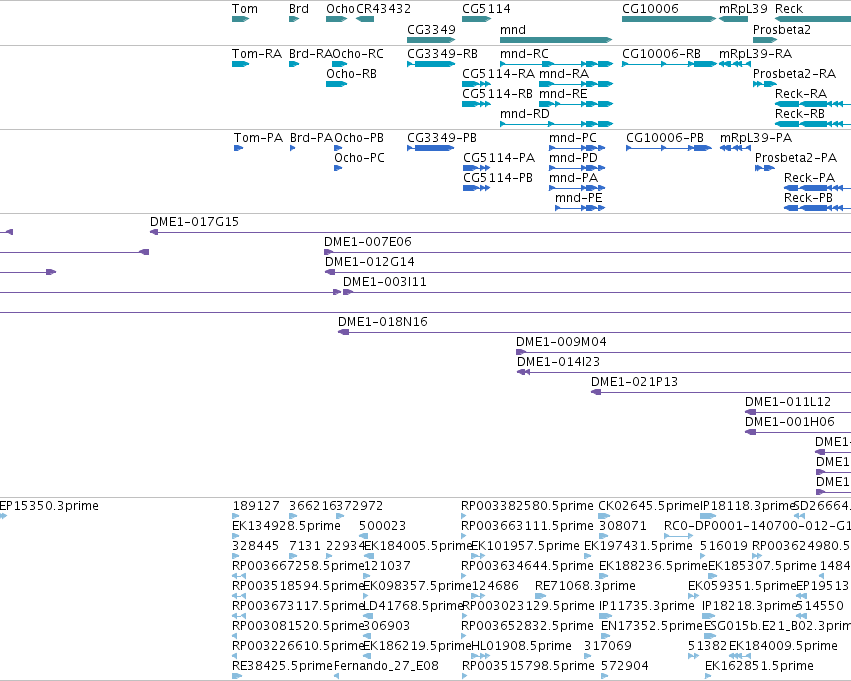Select the CG10006 gene feature
This screenshot has width=851, height=681.
point(669,19)
